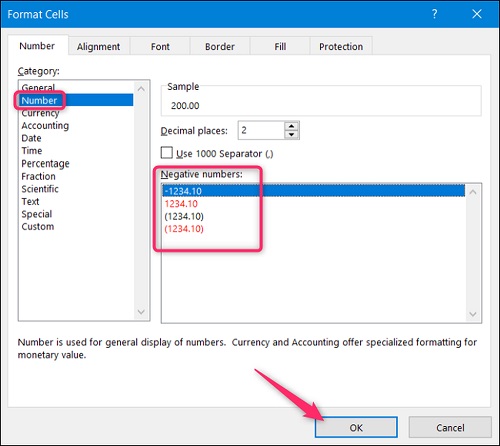The image size is (500, 446).
Task: Open the Fill tab
Action: (x=280, y=47)
